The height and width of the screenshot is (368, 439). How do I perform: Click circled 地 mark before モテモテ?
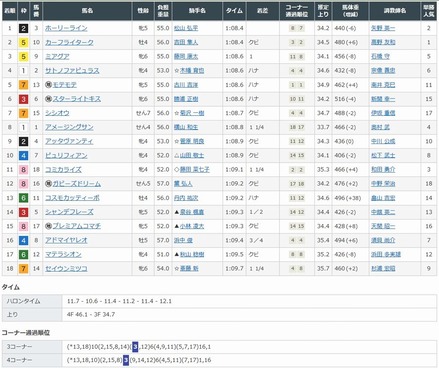coord(48,85)
